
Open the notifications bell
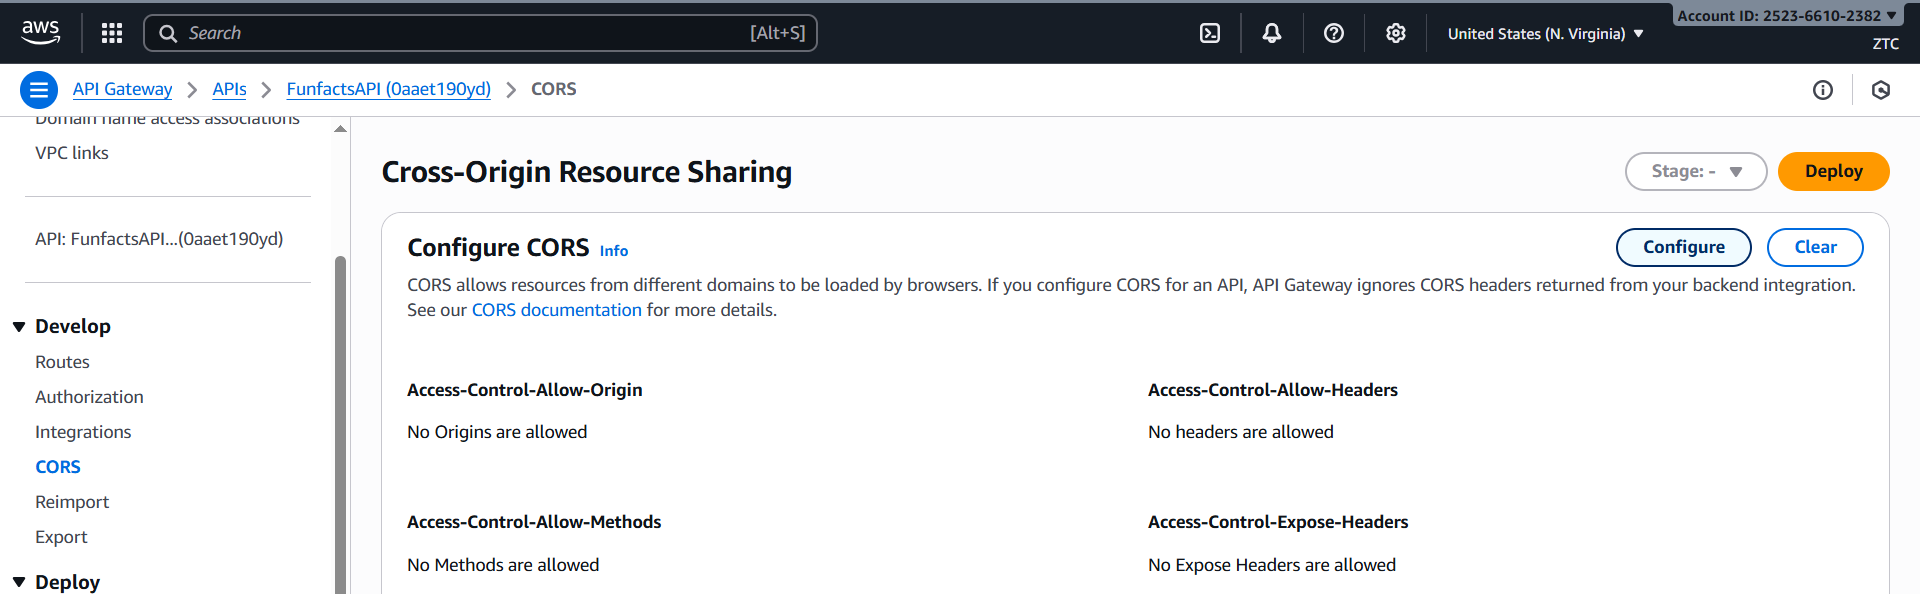coord(1272,33)
